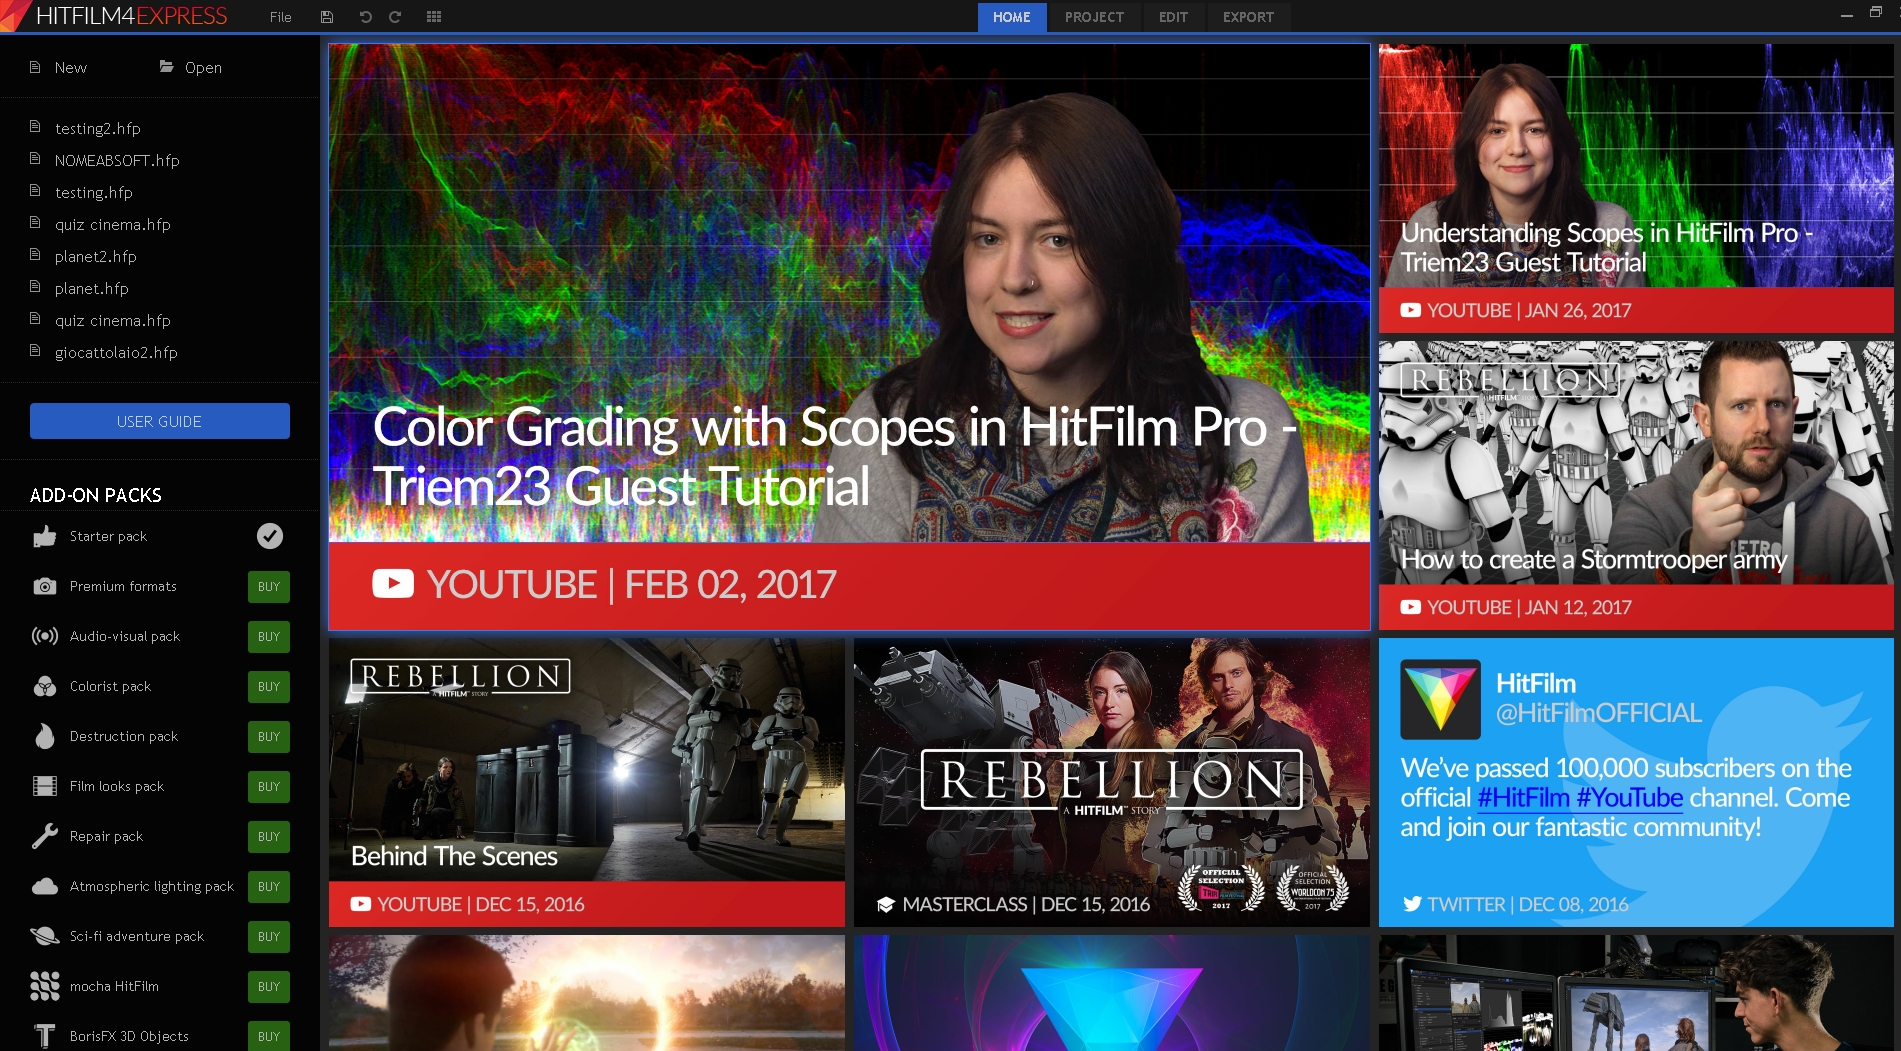This screenshot has width=1901, height=1051.
Task: Open recent project giocattolaio2.hfp
Action: [116, 352]
